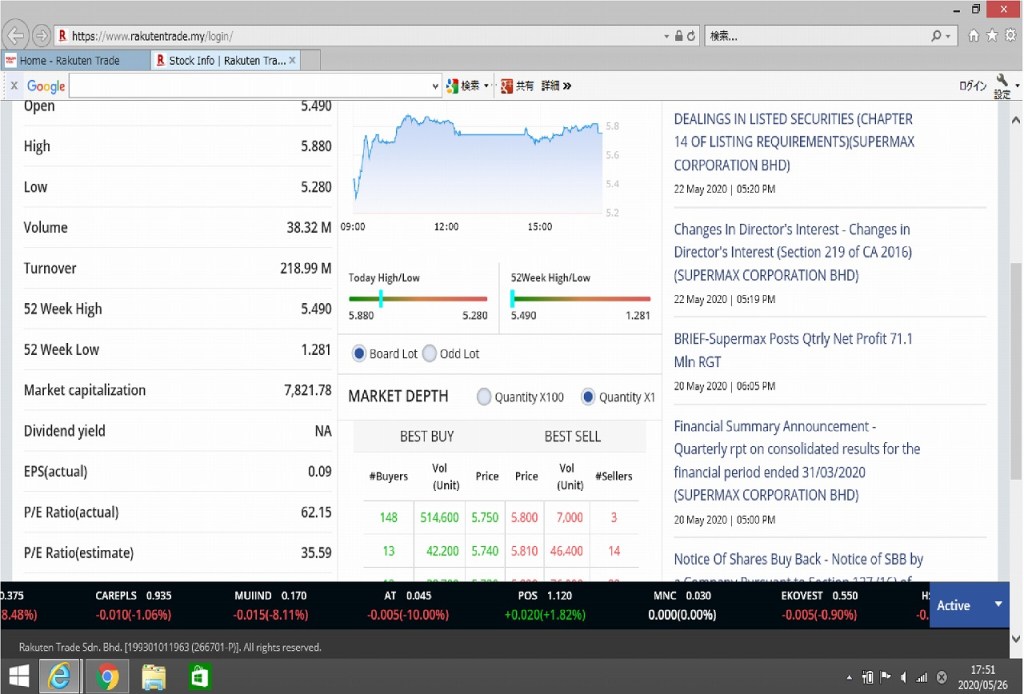The width and height of the screenshot is (1024, 694).
Task: Select the Odd Lot radio button
Action: [430, 354]
